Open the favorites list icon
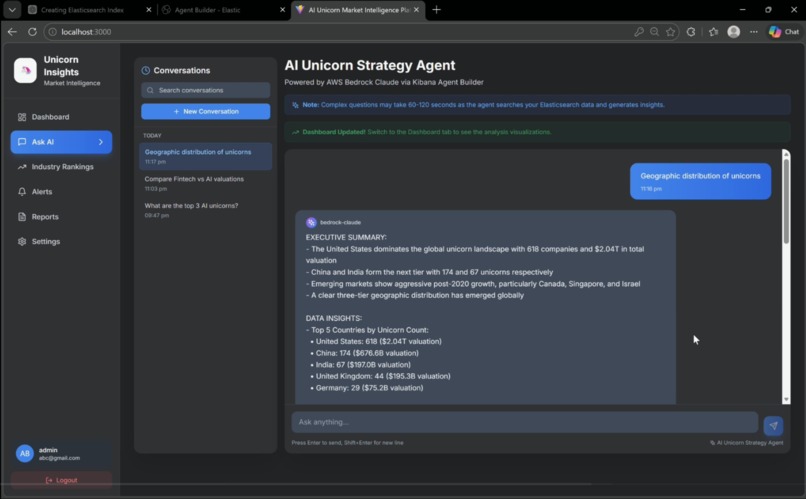Screen dimensions: 806x499 [713, 32]
